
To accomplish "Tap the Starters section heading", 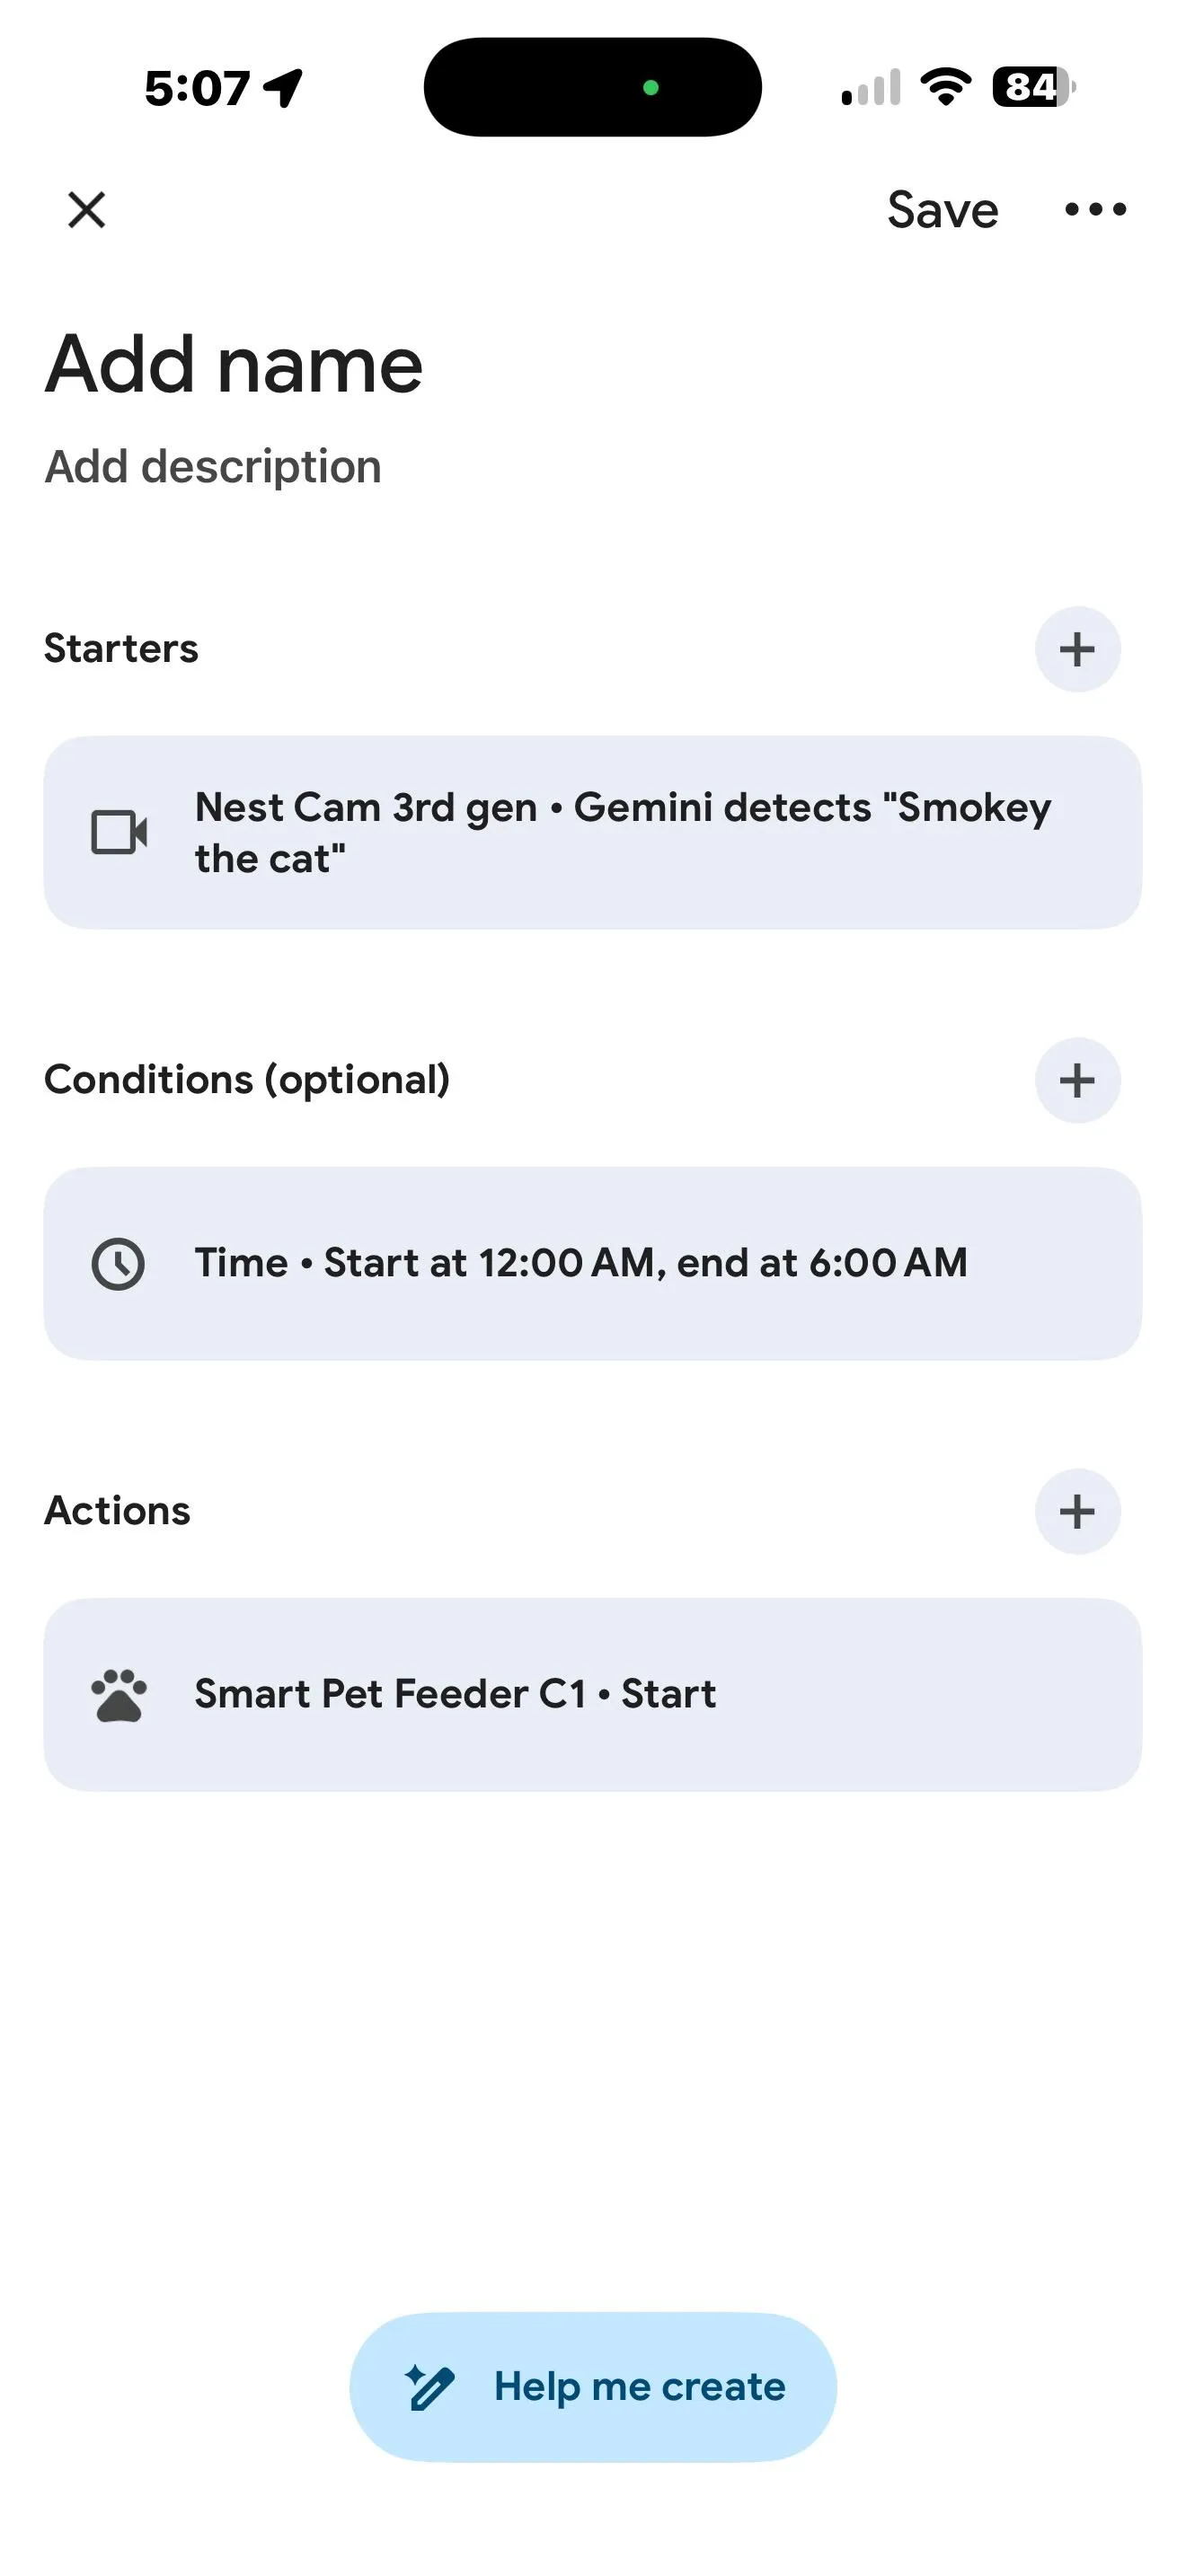I will (x=121, y=649).
